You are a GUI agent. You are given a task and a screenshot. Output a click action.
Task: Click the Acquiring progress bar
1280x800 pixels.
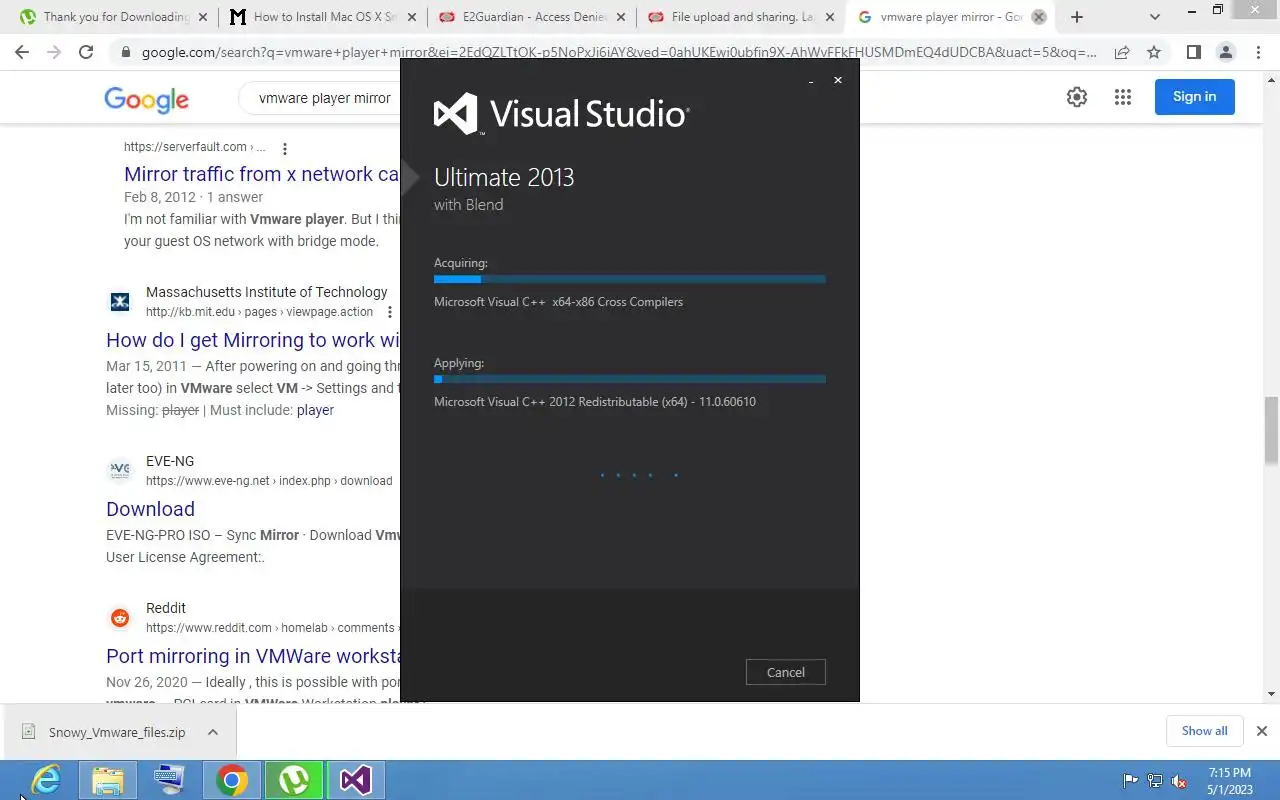tap(630, 279)
